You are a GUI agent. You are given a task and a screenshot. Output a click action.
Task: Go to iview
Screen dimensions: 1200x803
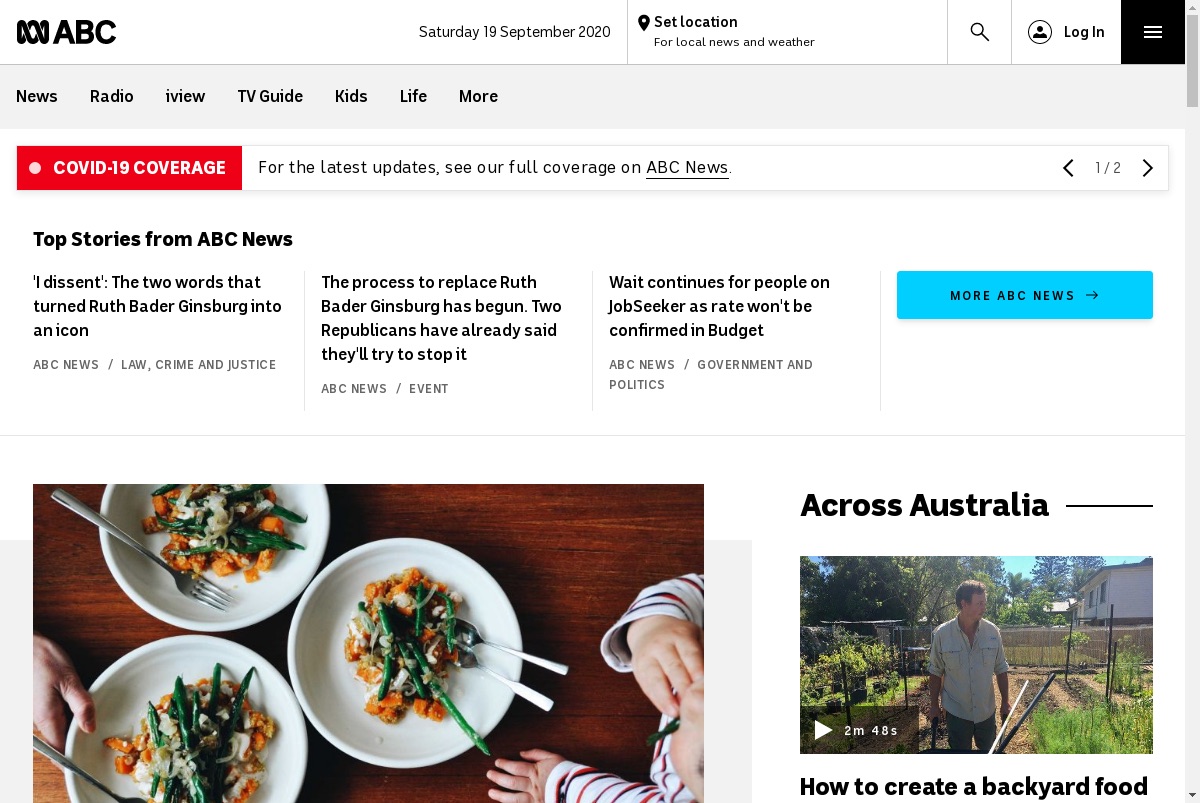click(x=185, y=96)
